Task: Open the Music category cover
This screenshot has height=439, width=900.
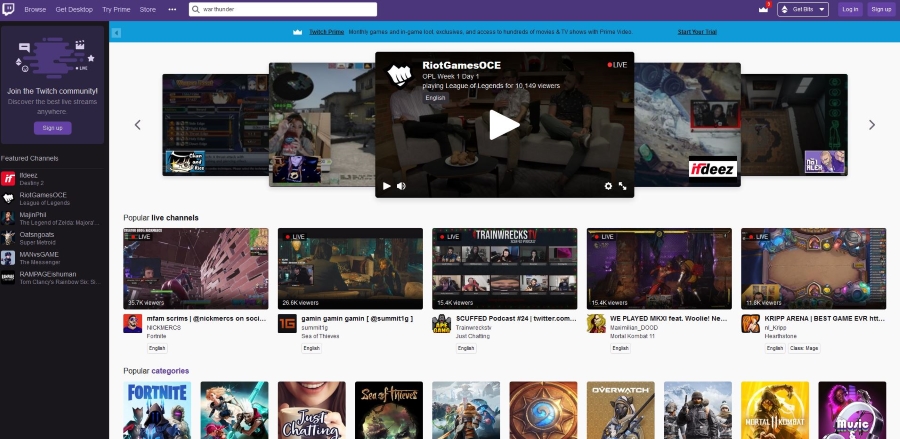Action: point(852,410)
